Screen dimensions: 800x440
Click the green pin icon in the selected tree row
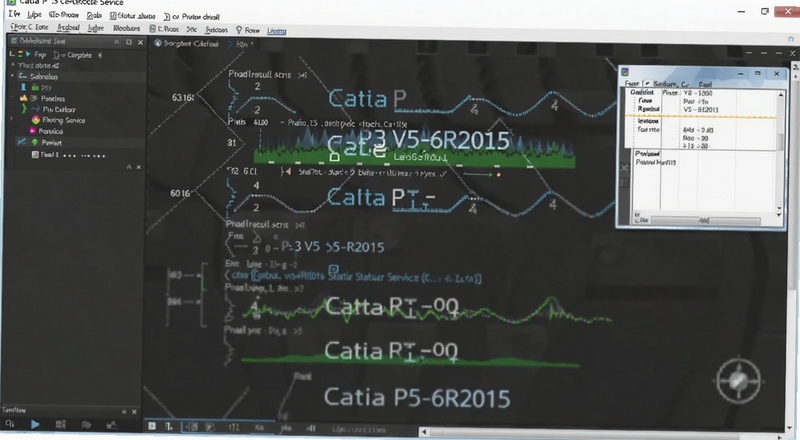pyautogui.click(x=35, y=142)
